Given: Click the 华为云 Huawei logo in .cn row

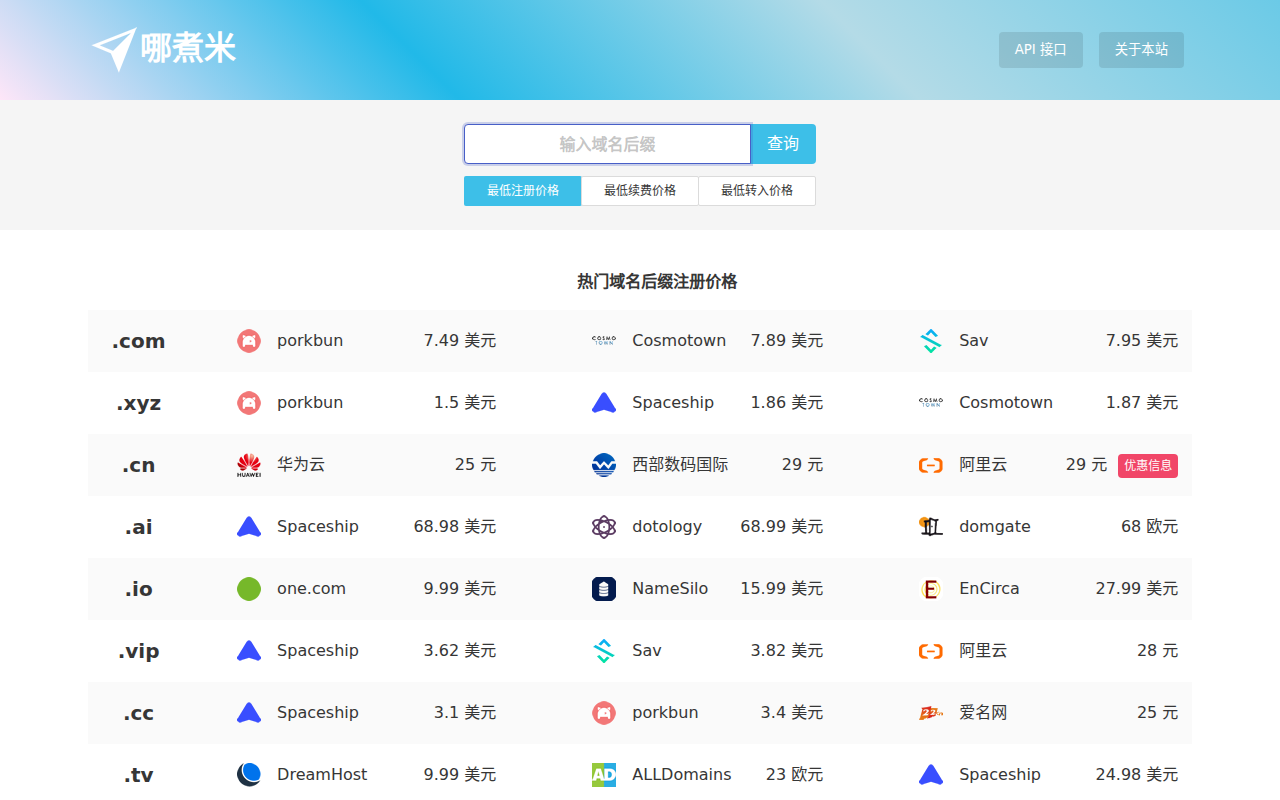Looking at the screenshot, I should [x=248, y=464].
